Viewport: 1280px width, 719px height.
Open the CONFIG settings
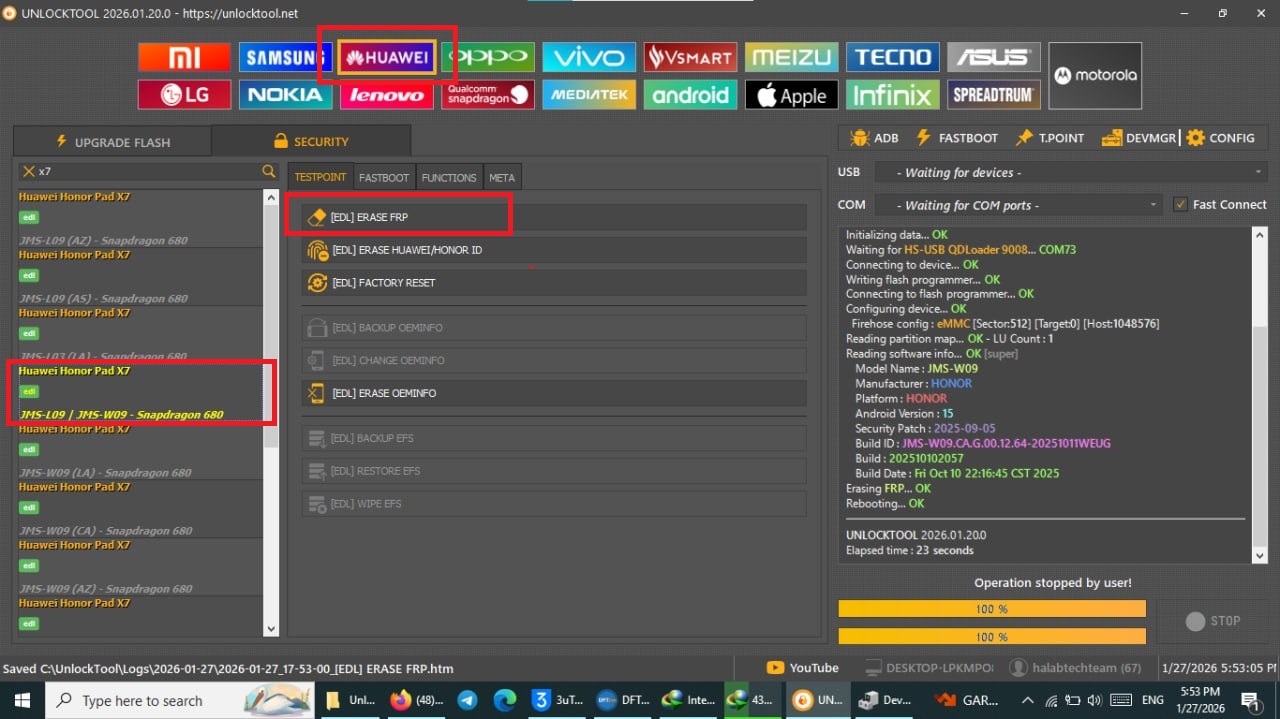tap(1220, 138)
